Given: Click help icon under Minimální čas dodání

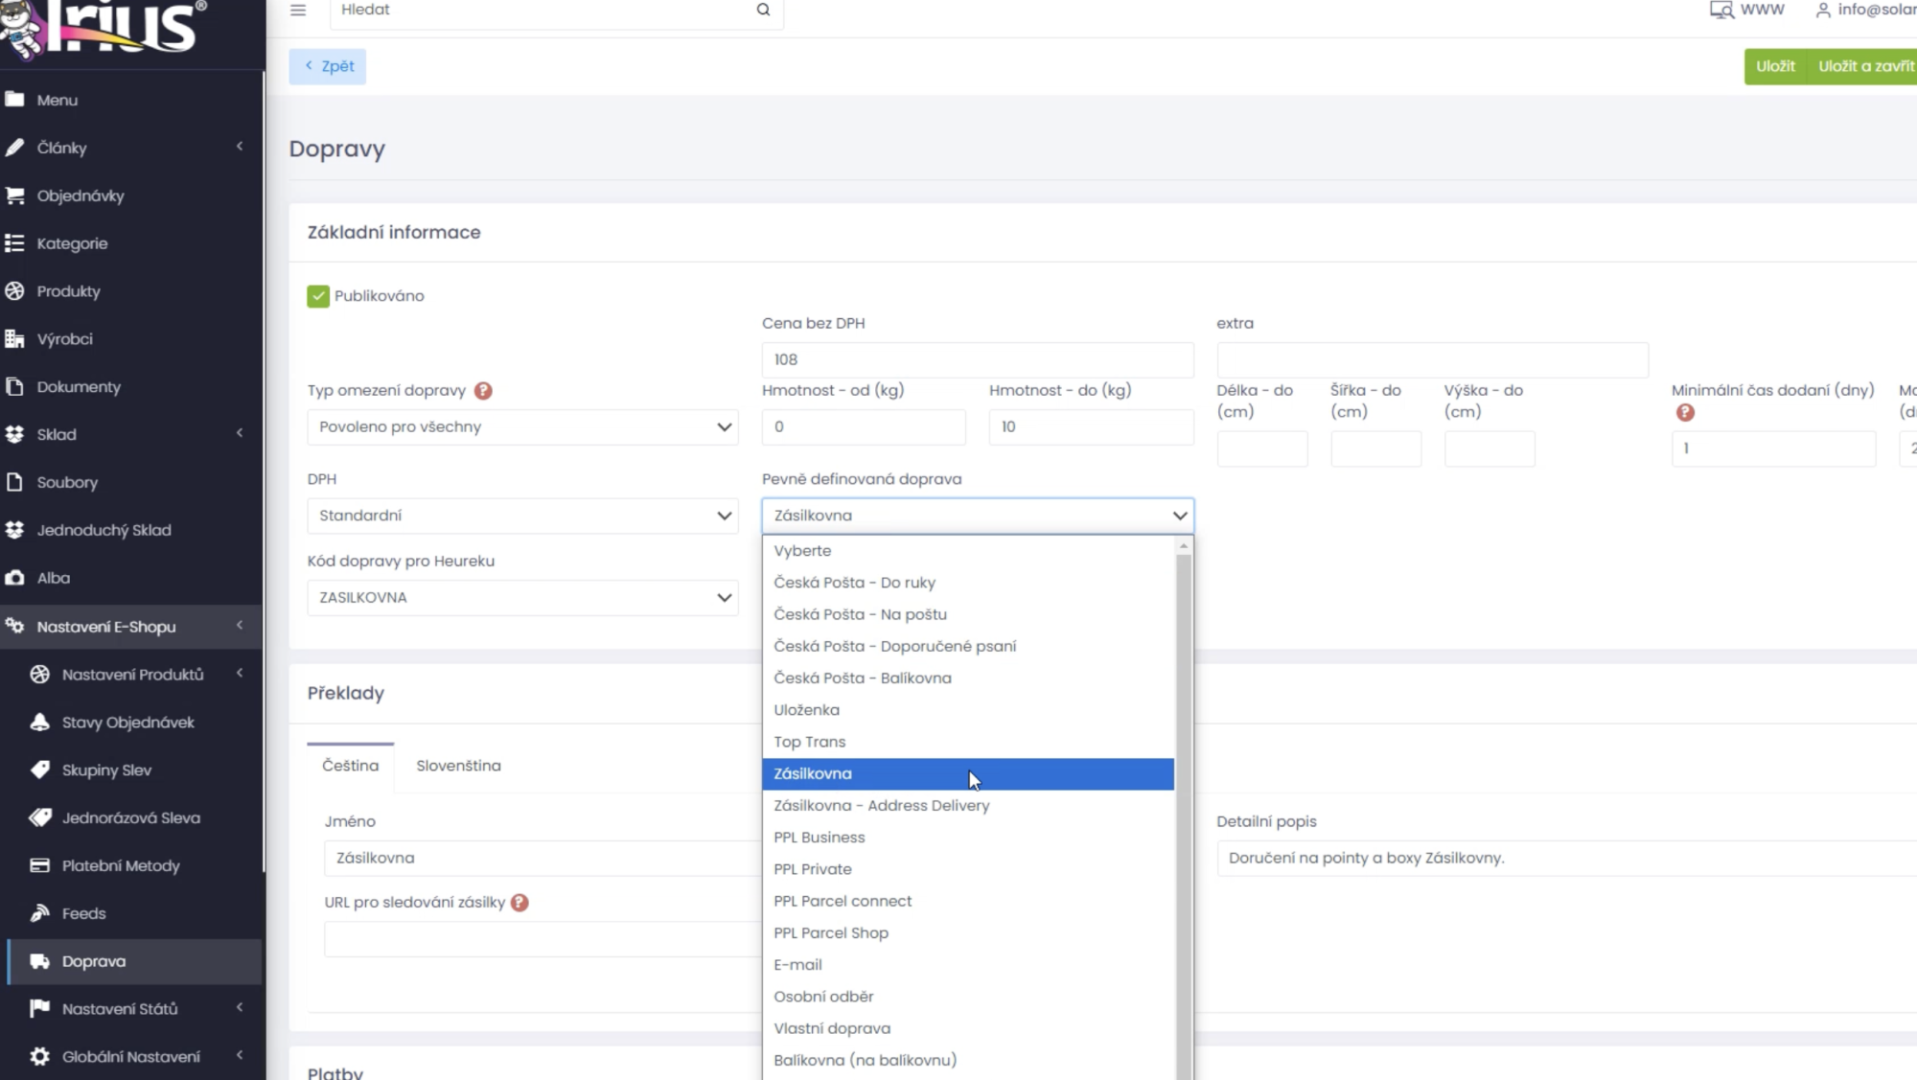Looking at the screenshot, I should pos(1685,412).
